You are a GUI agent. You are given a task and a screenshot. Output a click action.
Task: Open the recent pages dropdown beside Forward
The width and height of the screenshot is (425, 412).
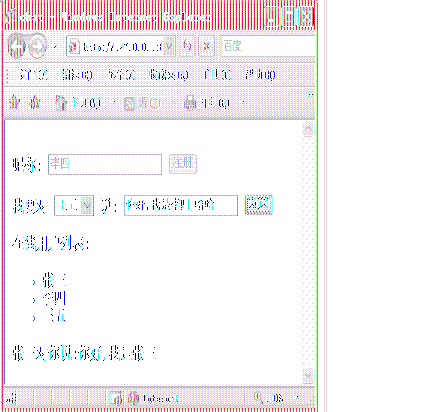coord(56,47)
